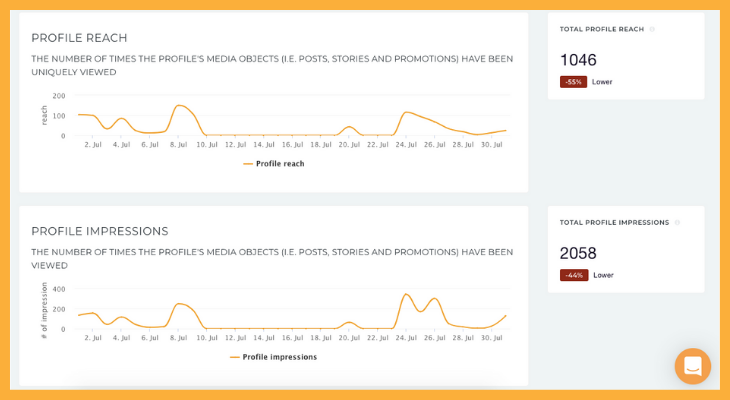
Task: Toggle the Profile impressions legend entry
Action: (x=274, y=357)
